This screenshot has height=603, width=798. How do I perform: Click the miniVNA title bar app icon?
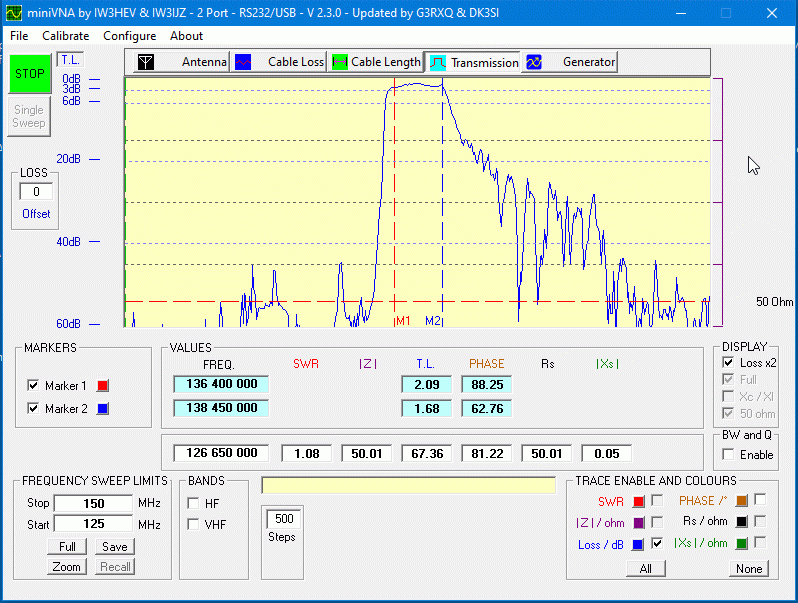15,13
